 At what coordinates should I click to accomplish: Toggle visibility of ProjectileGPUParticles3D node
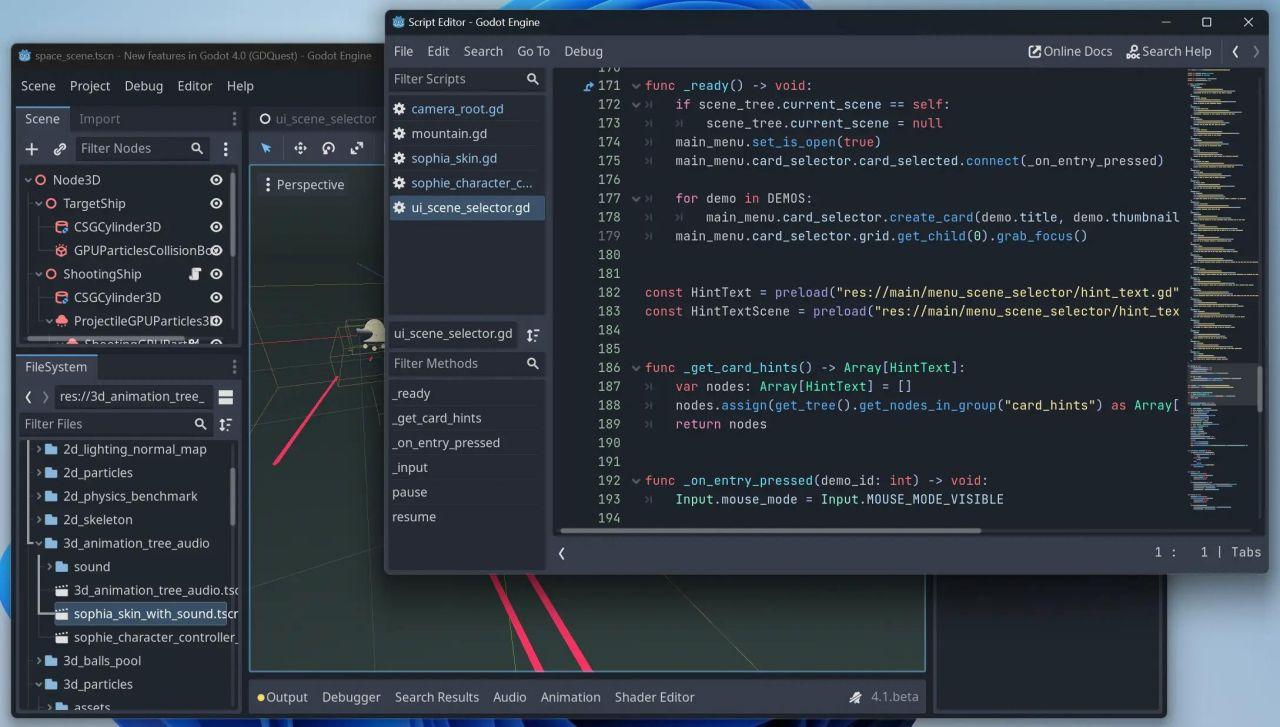point(216,321)
